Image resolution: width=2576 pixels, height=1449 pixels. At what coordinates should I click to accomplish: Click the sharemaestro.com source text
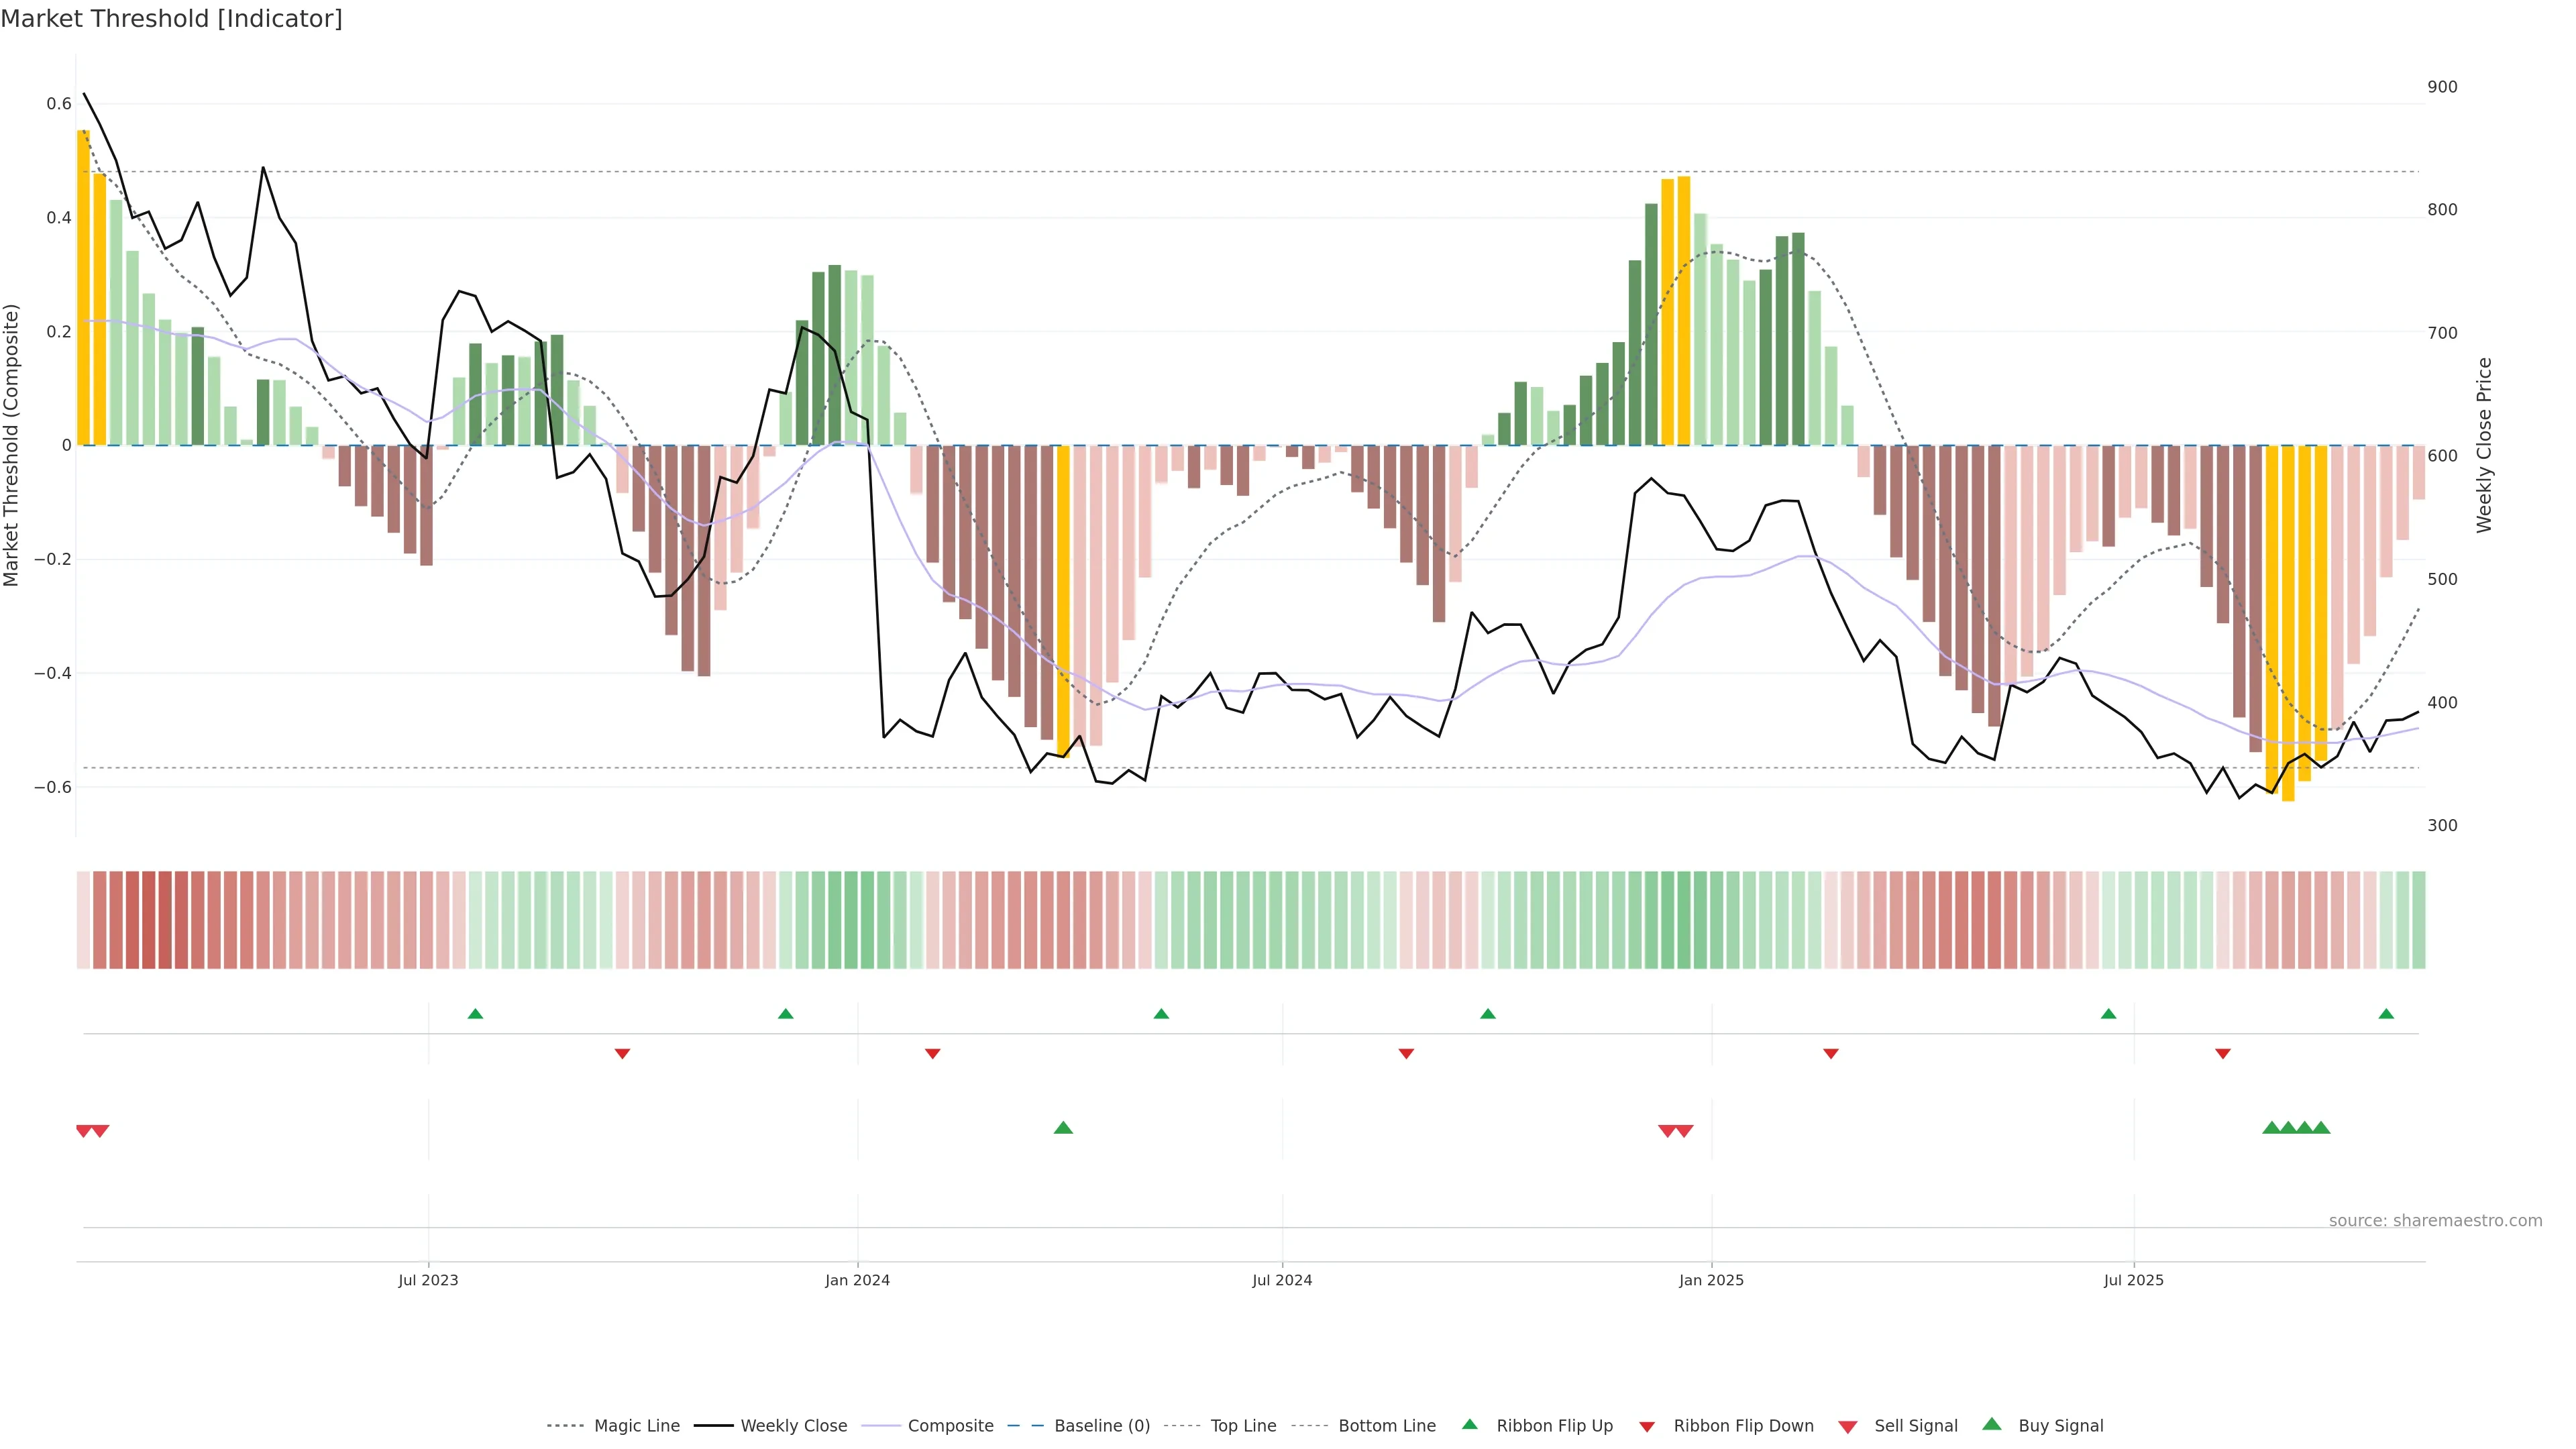coord(2435,1220)
